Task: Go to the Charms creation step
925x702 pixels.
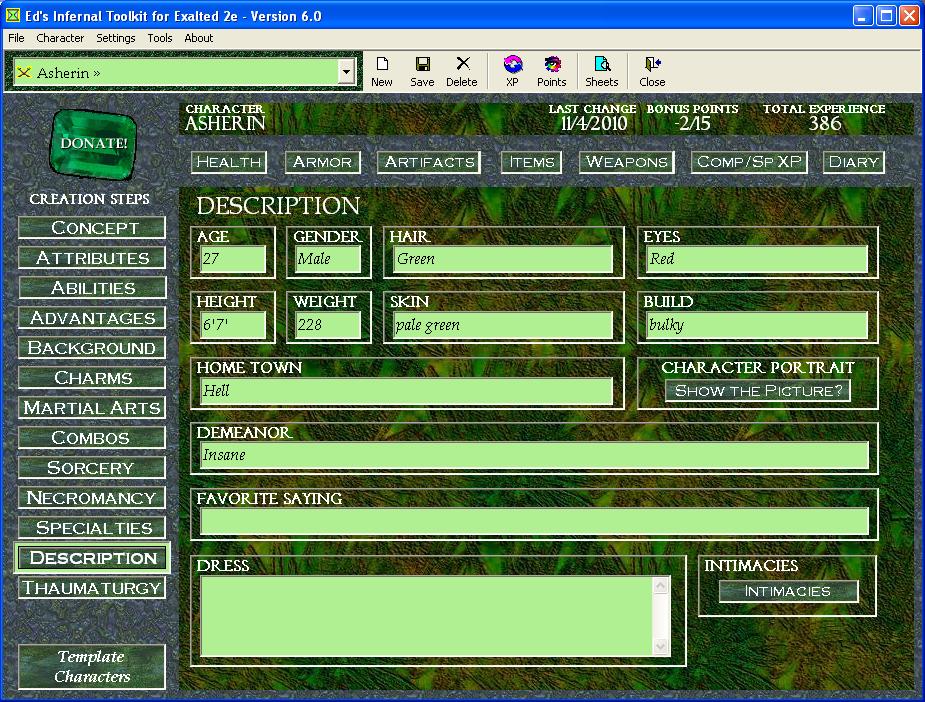Action: point(92,378)
